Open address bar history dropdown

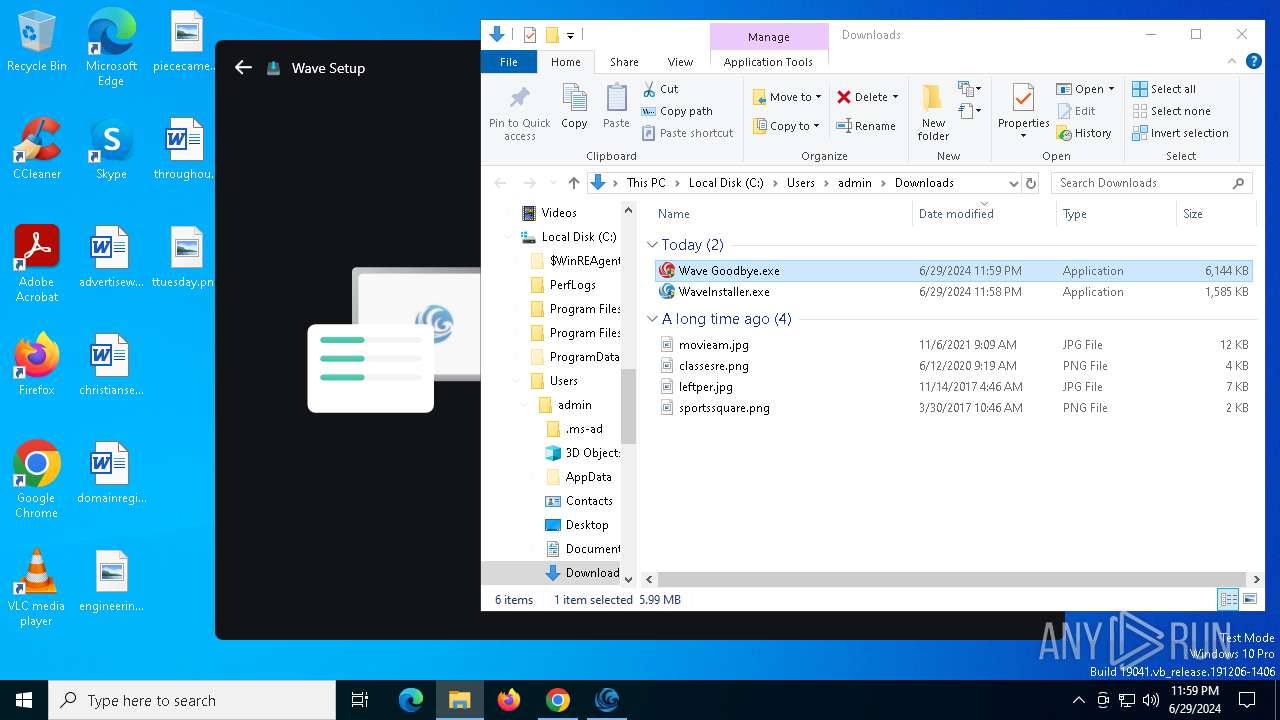coord(1013,183)
